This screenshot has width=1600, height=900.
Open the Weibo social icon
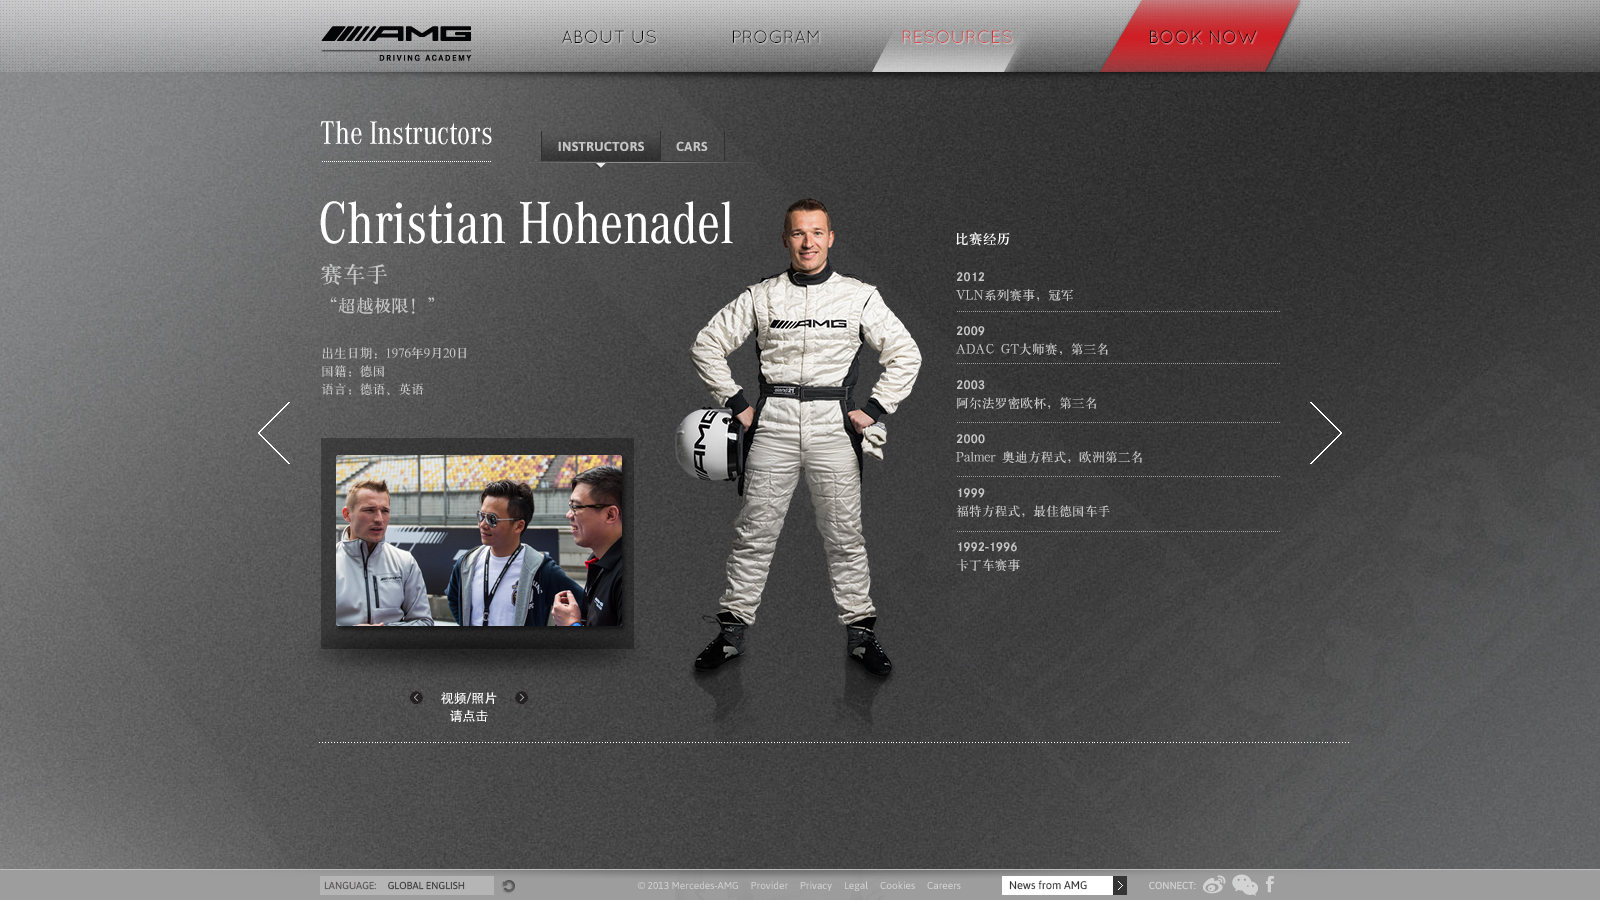(x=1214, y=885)
